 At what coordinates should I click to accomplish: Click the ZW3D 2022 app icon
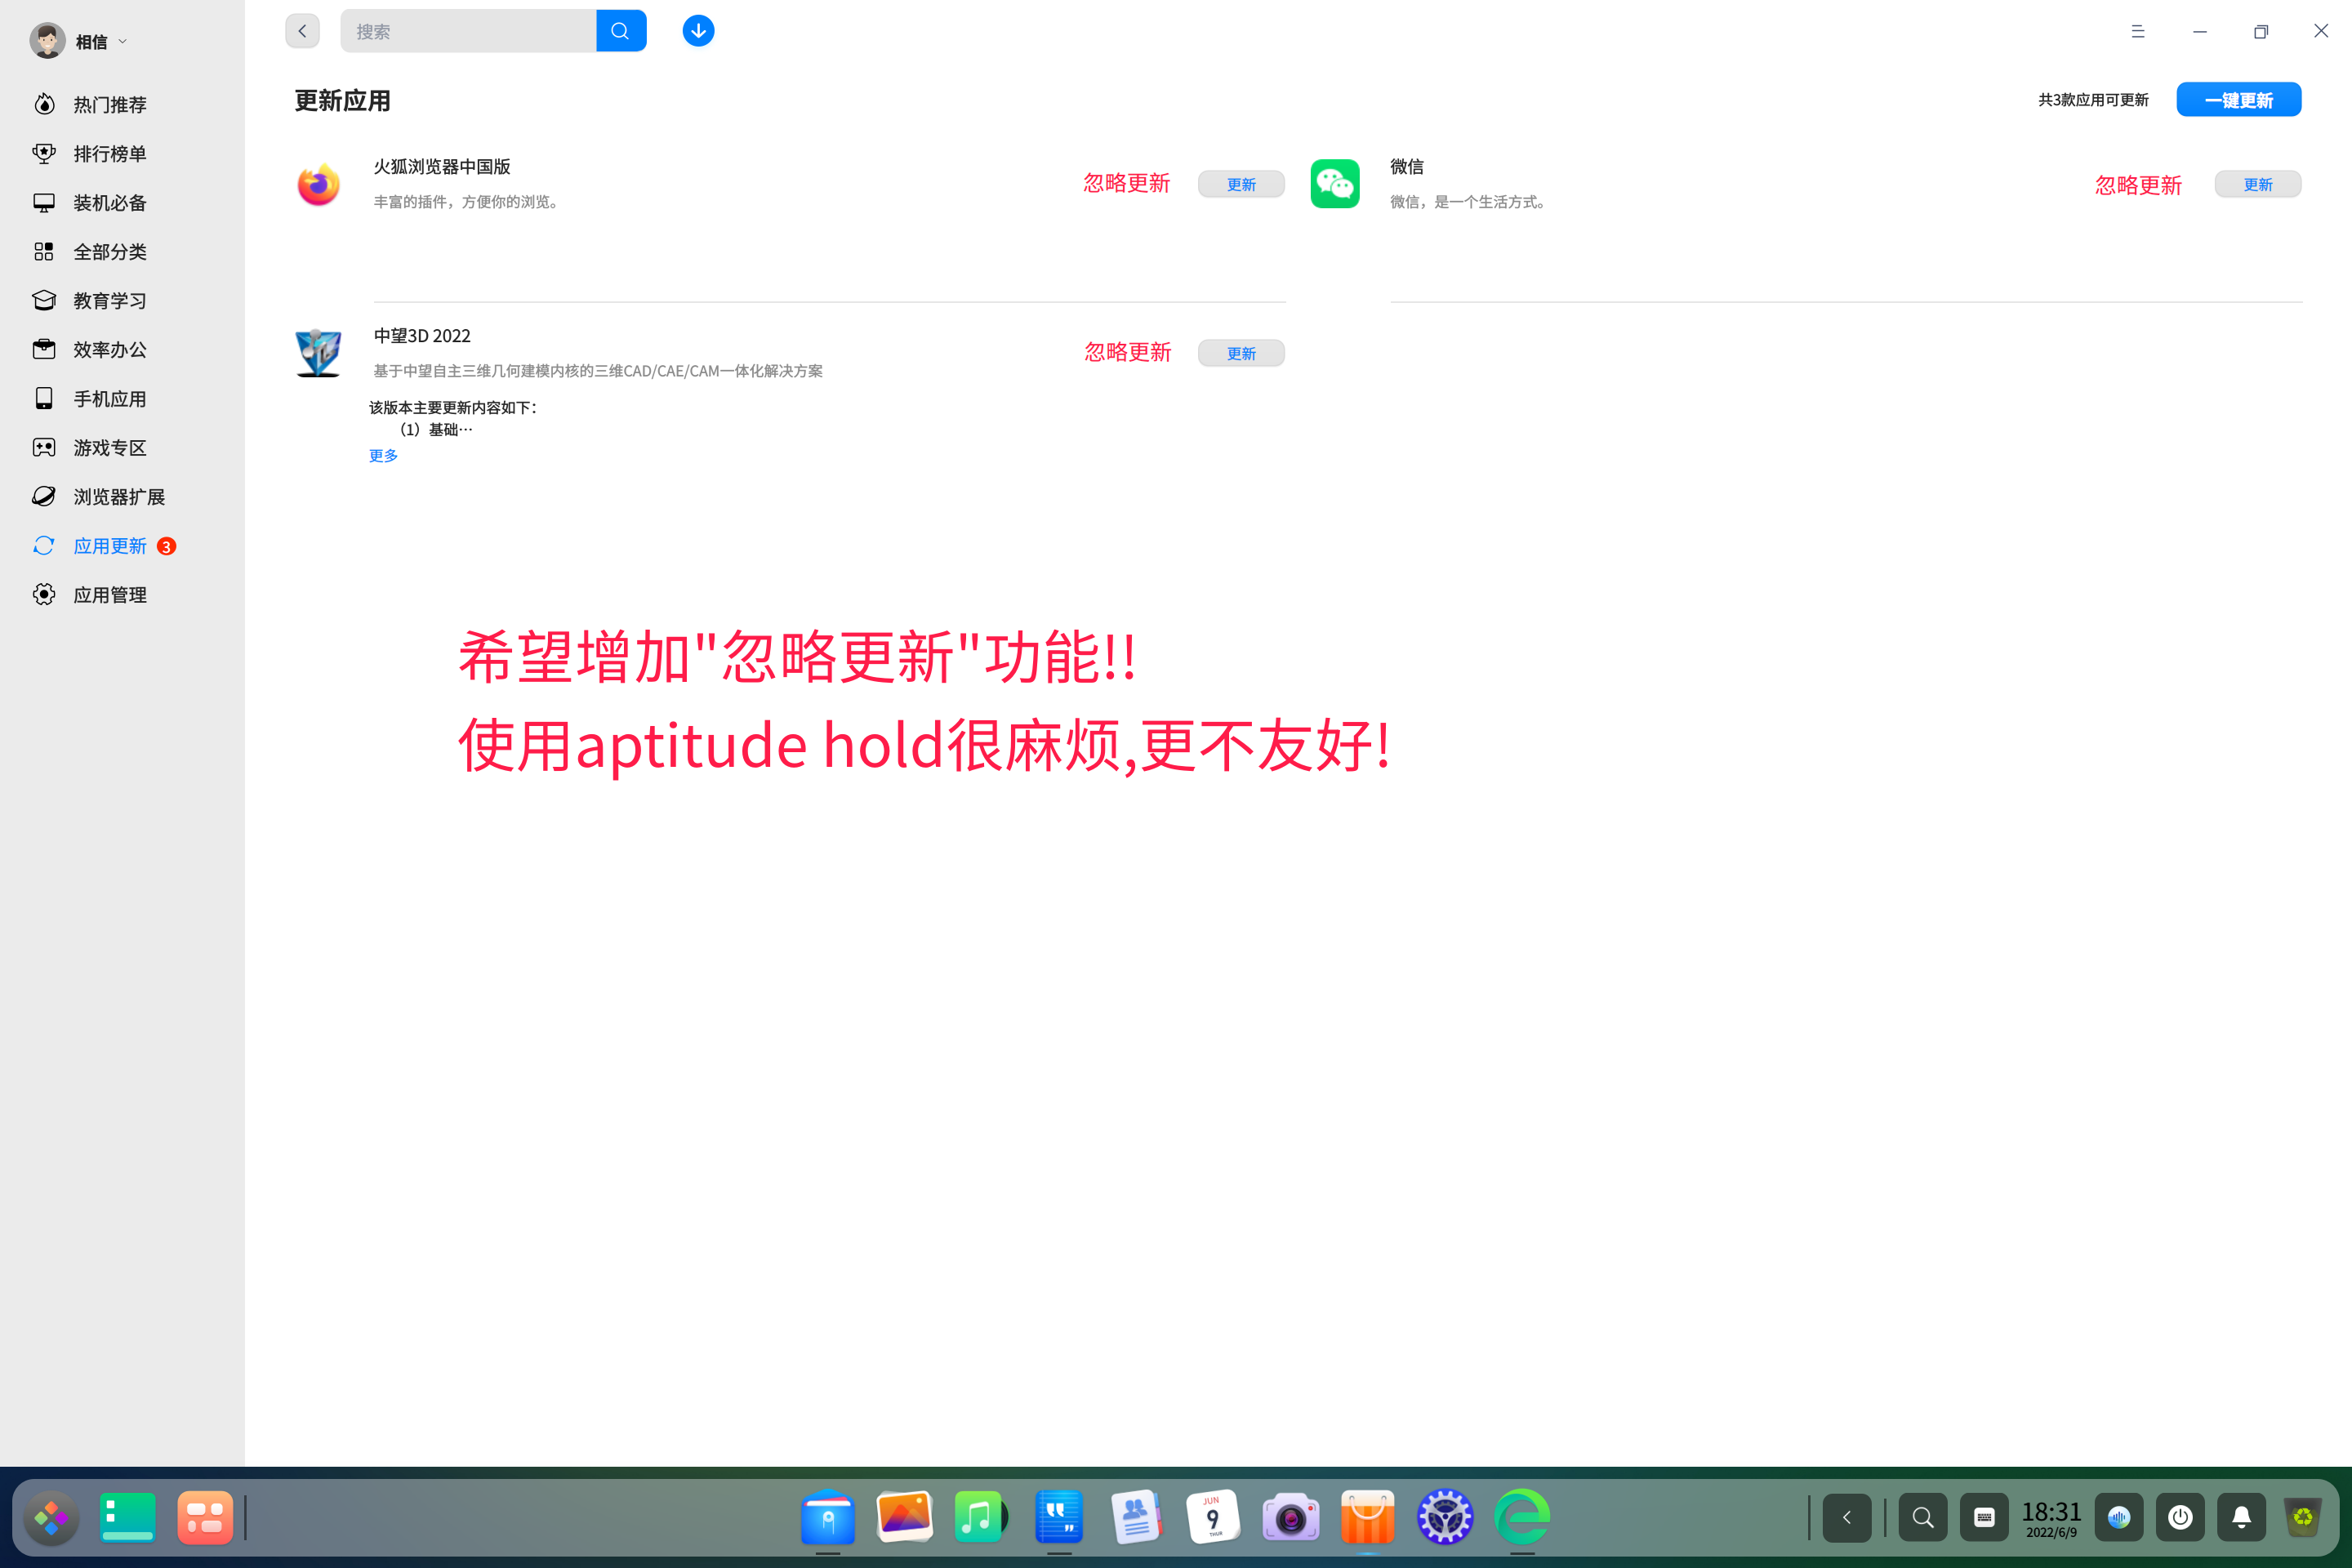[318, 353]
